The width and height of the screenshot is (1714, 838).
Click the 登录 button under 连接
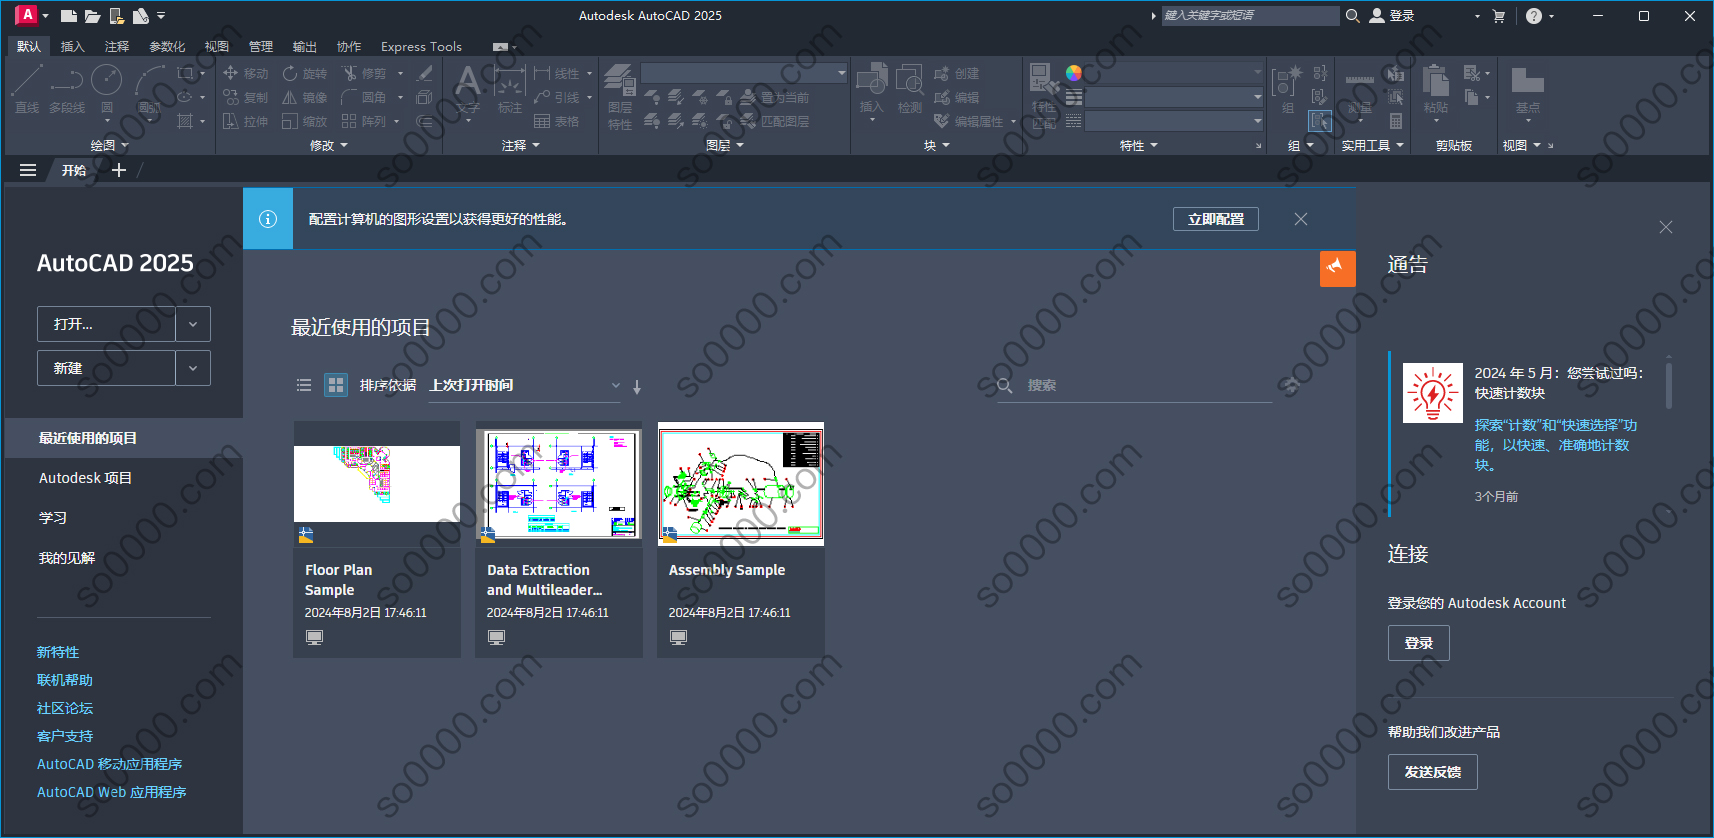(x=1419, y=643)
